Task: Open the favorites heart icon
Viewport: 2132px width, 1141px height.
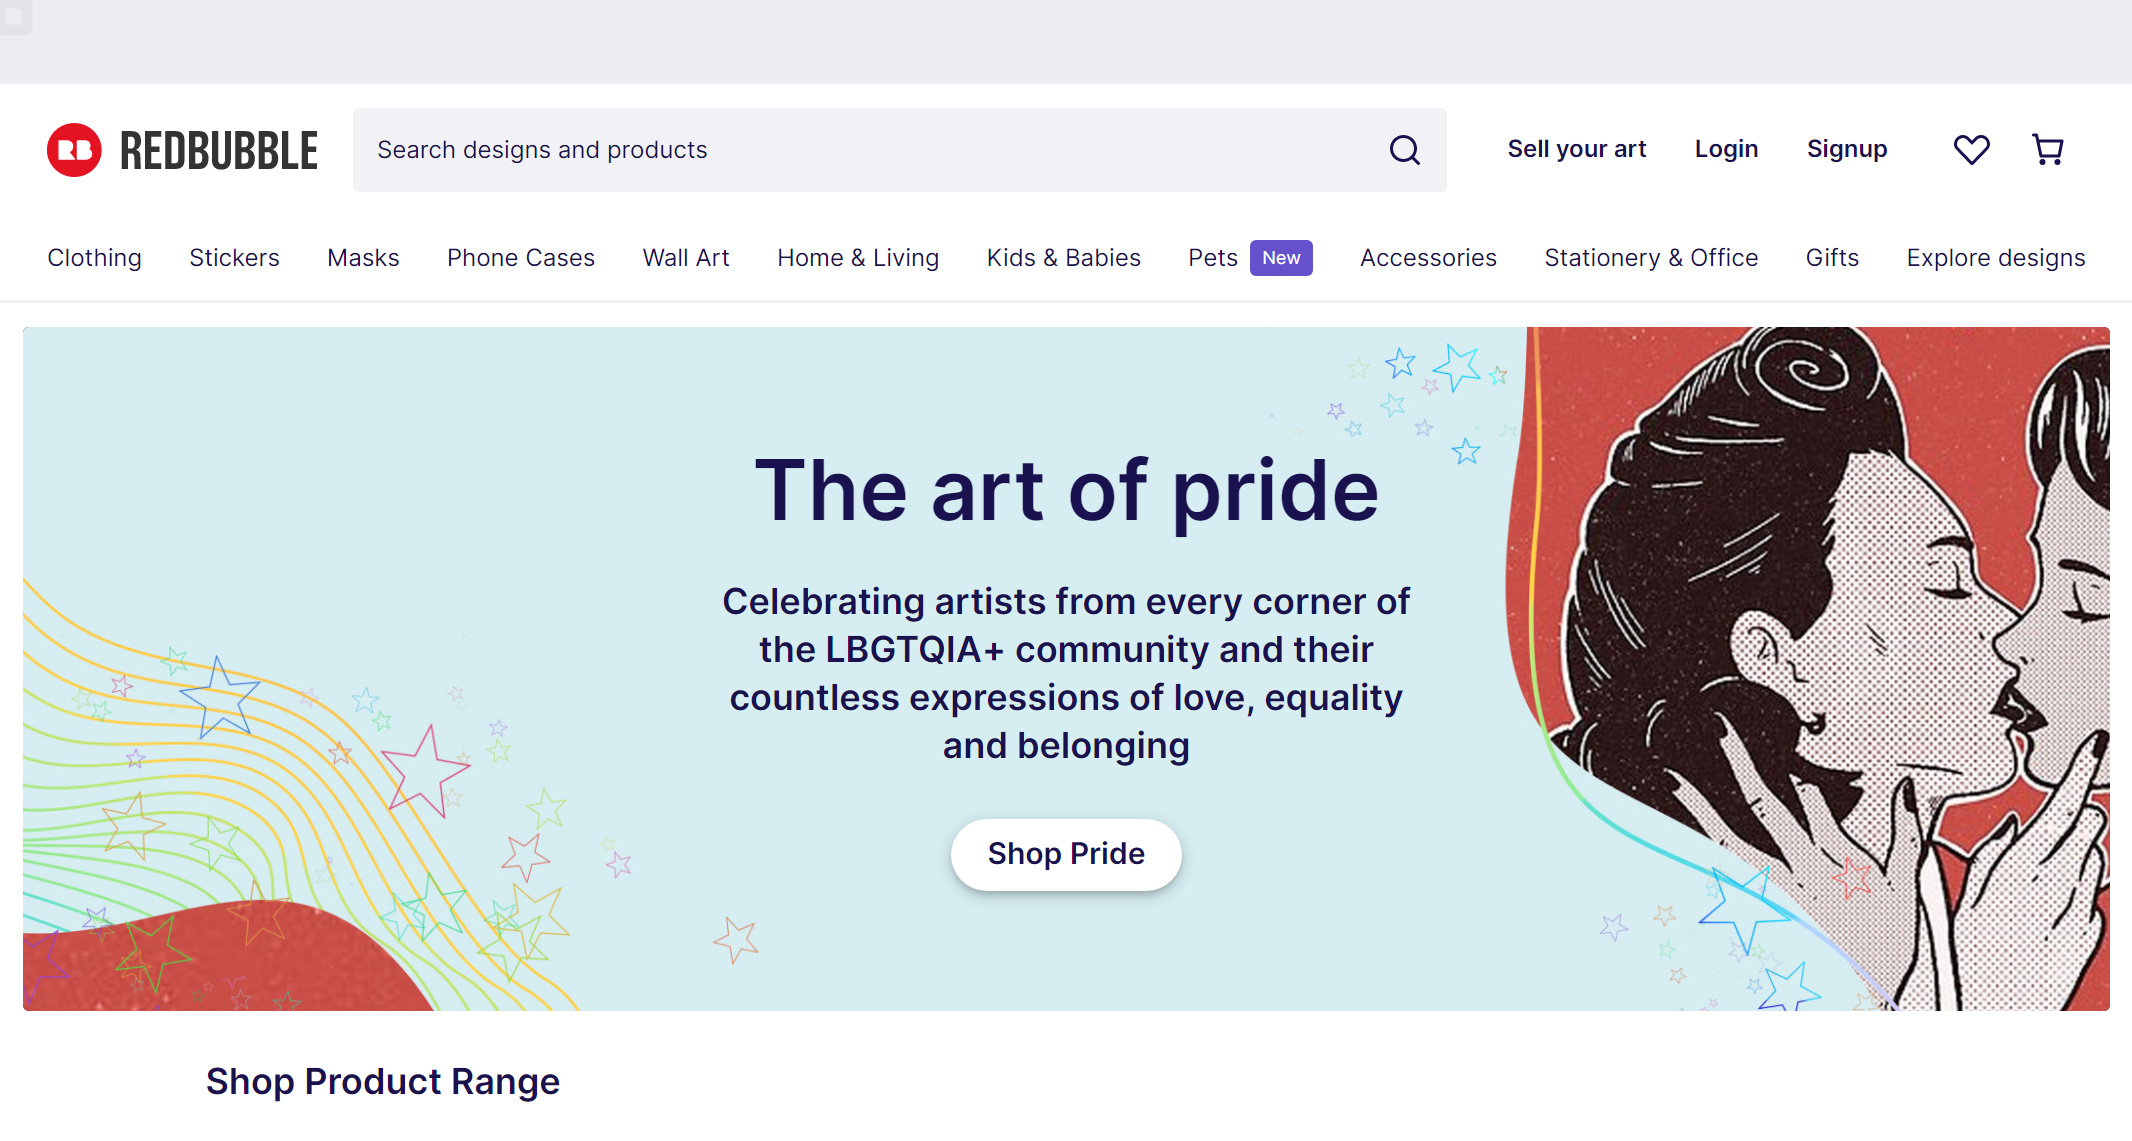Action: click(x=1971, y=150)
